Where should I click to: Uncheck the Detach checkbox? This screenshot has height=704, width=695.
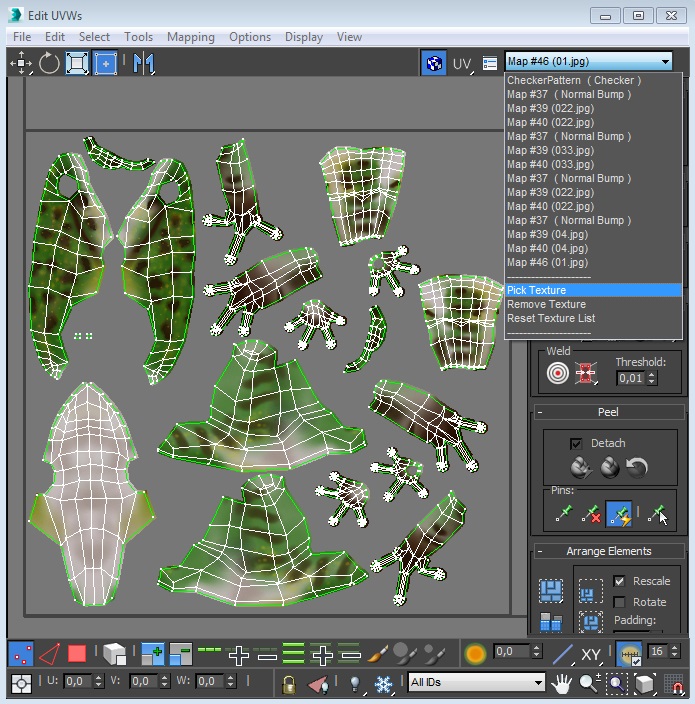575,443
